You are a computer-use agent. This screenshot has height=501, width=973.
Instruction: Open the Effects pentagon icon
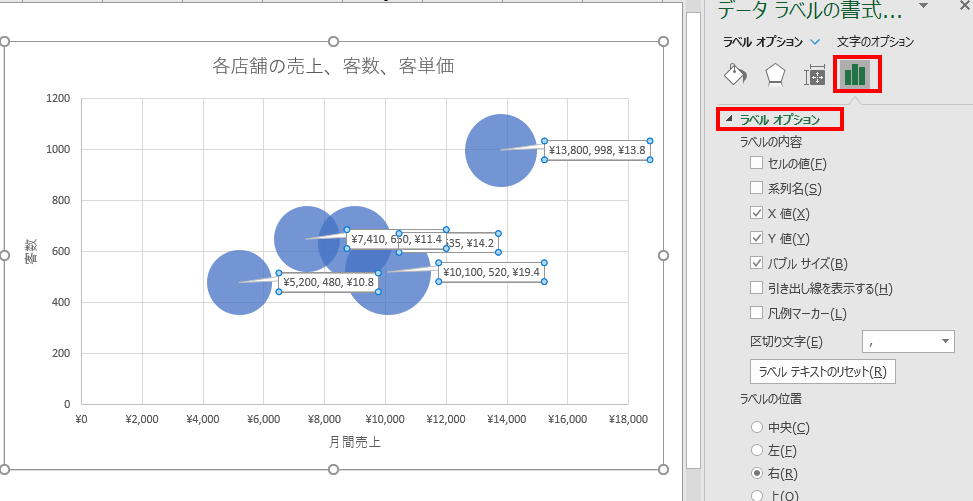pyautogui.click(x=775, y=75)
